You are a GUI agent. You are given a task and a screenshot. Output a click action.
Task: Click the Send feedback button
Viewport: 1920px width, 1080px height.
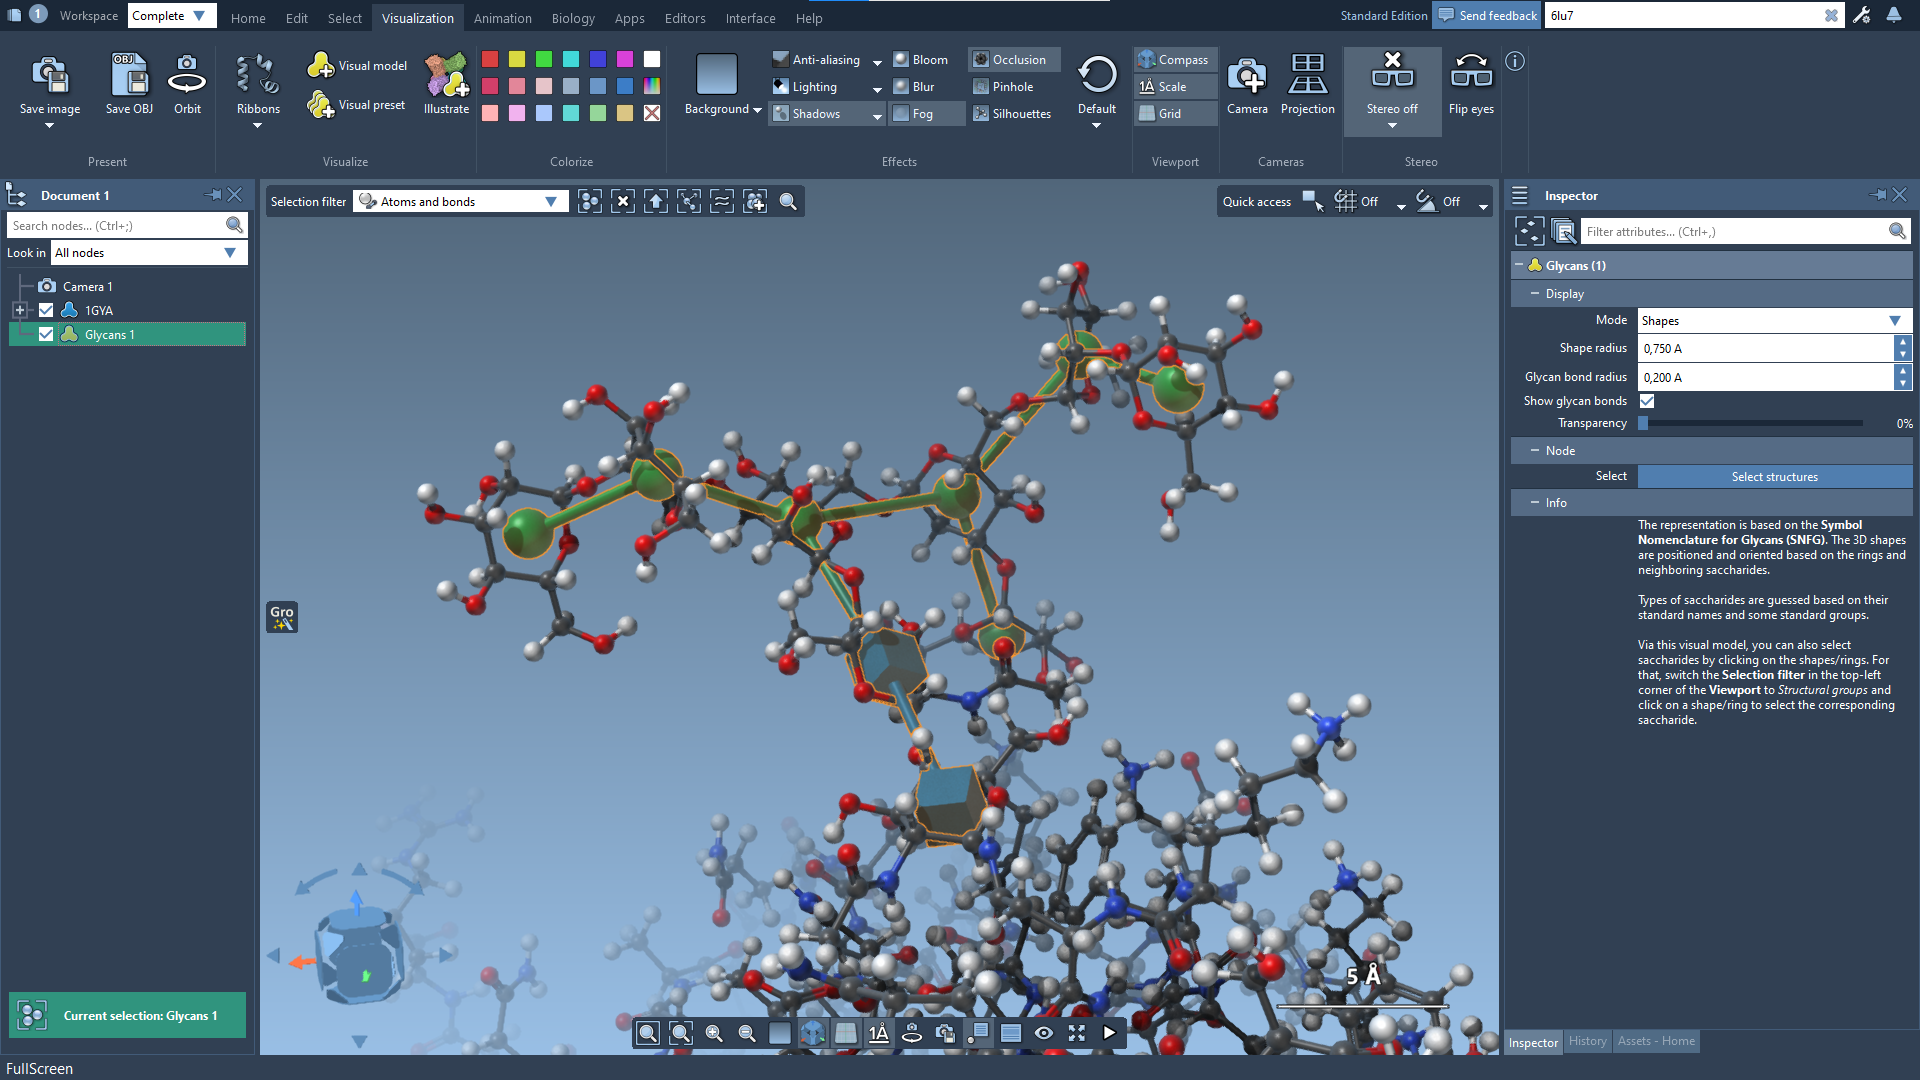(x=1487, y=15)
